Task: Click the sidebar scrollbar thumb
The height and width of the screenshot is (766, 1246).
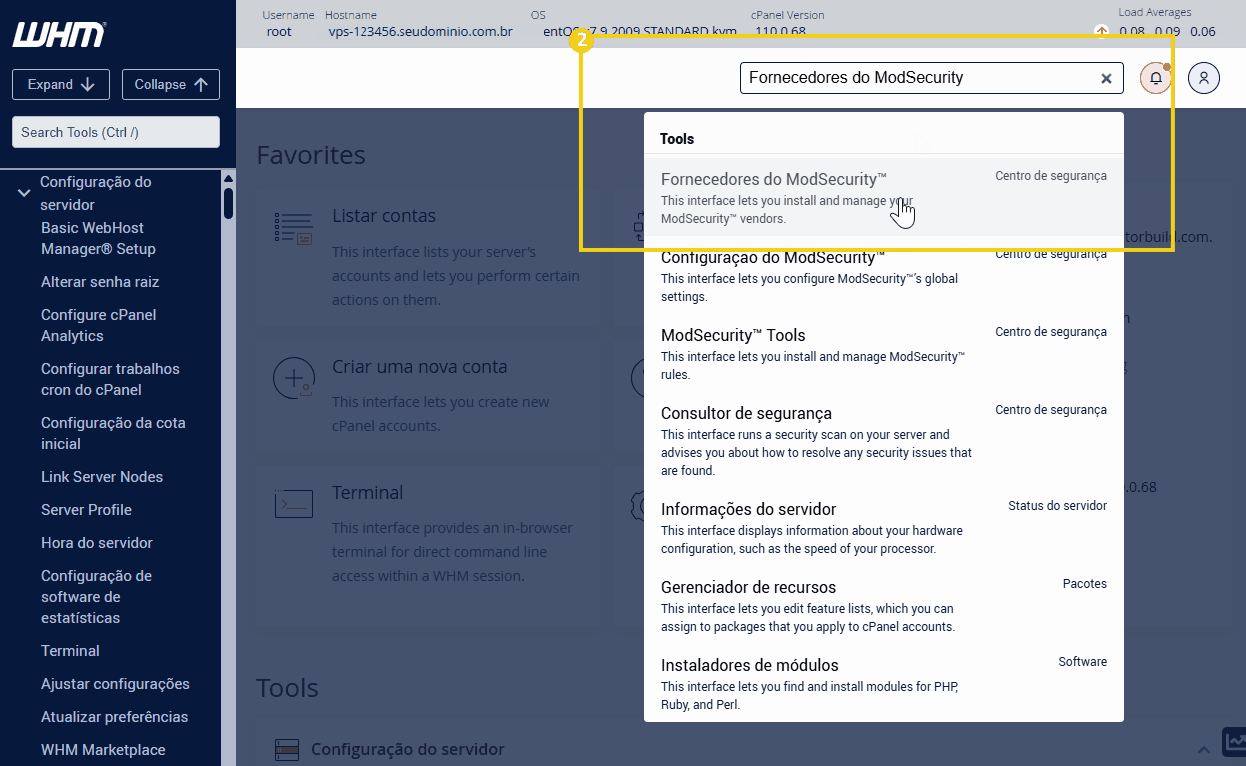Action: point(229,203)
